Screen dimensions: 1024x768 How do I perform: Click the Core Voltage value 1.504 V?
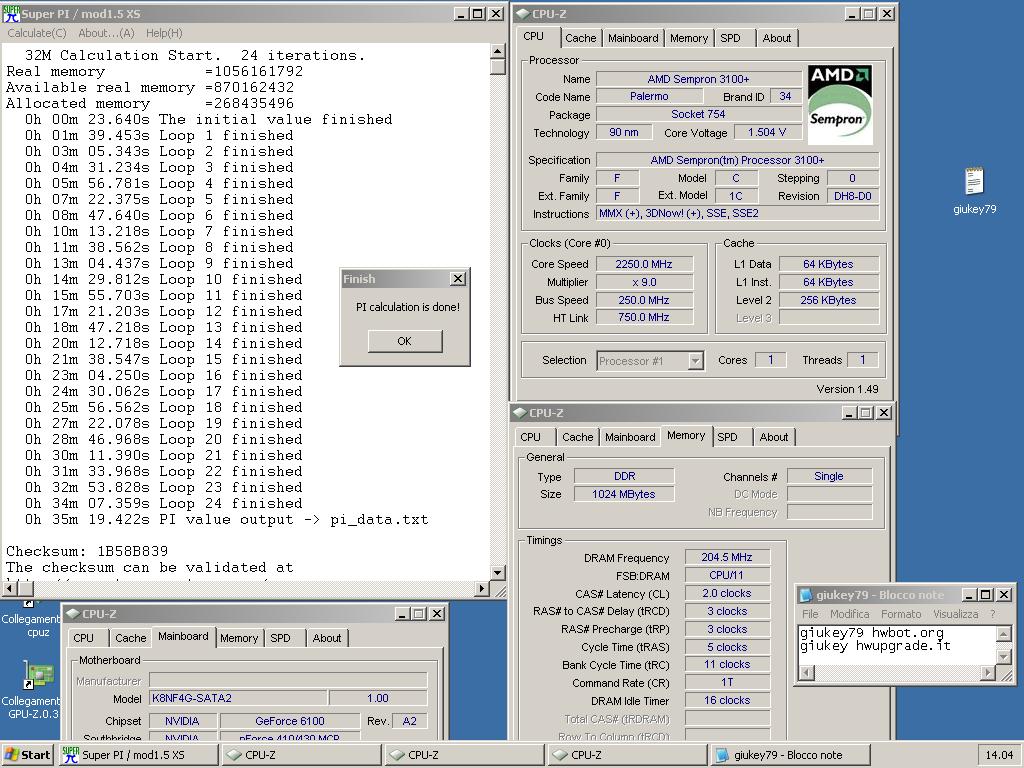[x=767, y=133]
